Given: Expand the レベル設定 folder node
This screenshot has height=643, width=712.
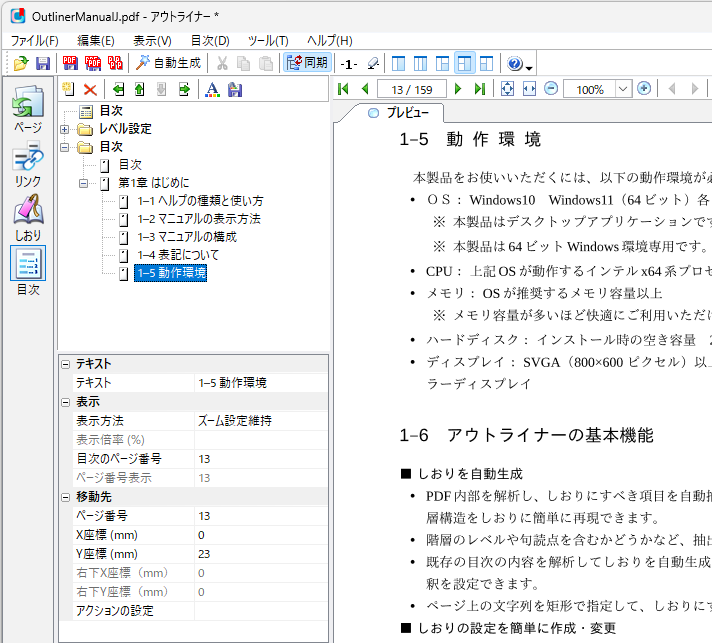Looking at the screenshot, I should (64, 129).
